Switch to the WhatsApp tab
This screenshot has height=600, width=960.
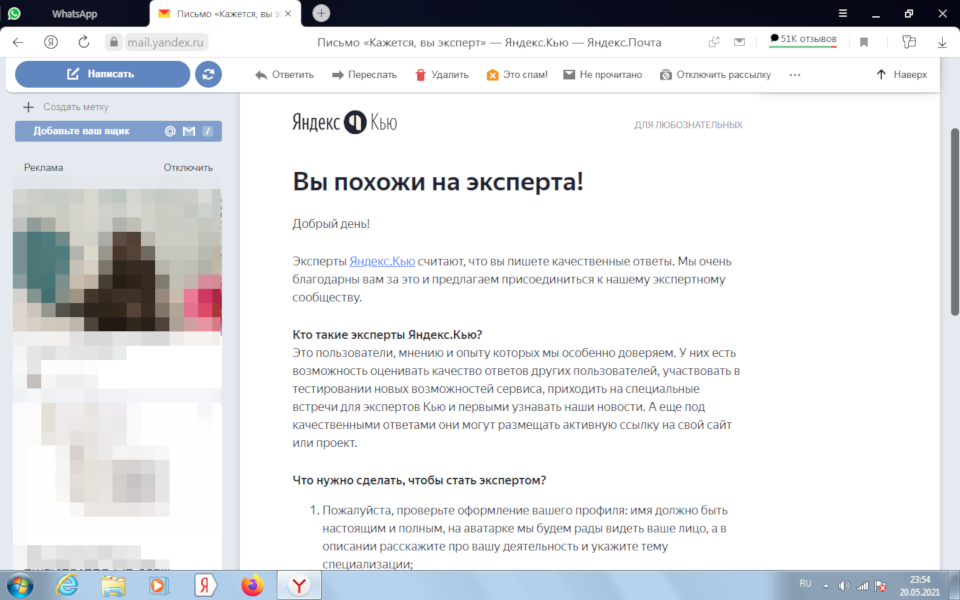coord(74,13)
